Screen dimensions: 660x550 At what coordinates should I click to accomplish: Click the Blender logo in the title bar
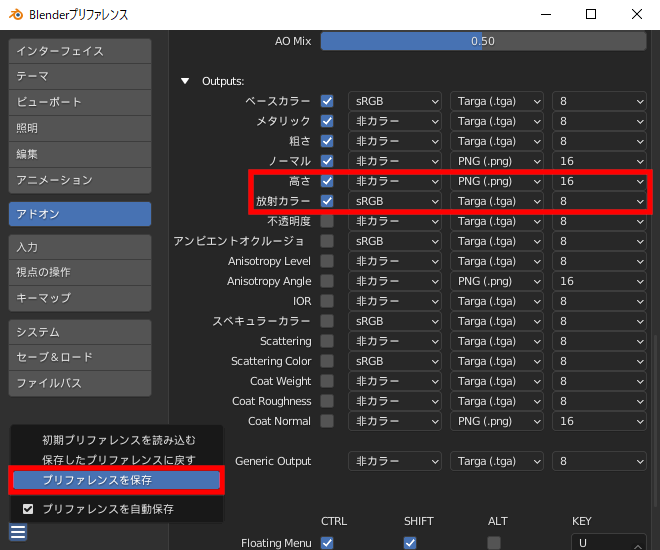[x=16, y=14]
